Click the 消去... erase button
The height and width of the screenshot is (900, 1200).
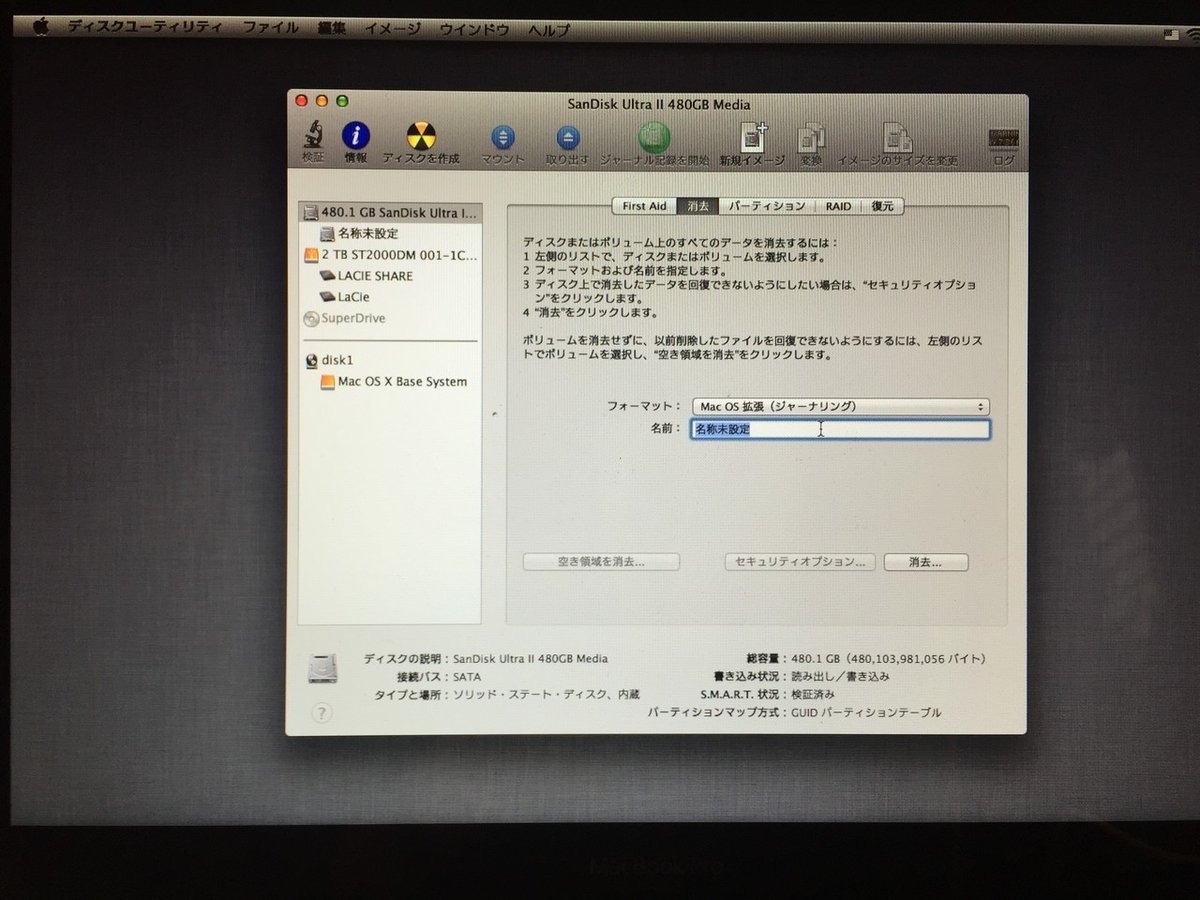[926, 562]
